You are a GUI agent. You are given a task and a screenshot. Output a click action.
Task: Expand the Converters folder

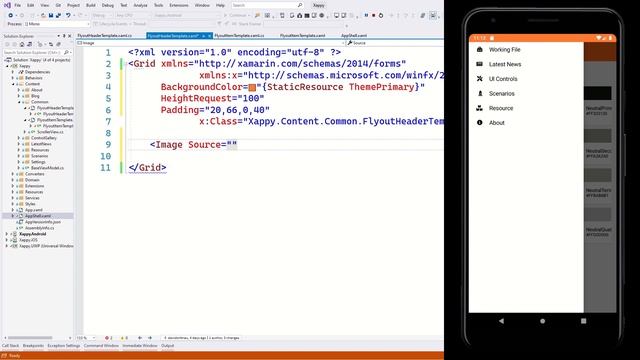[13, 174]
